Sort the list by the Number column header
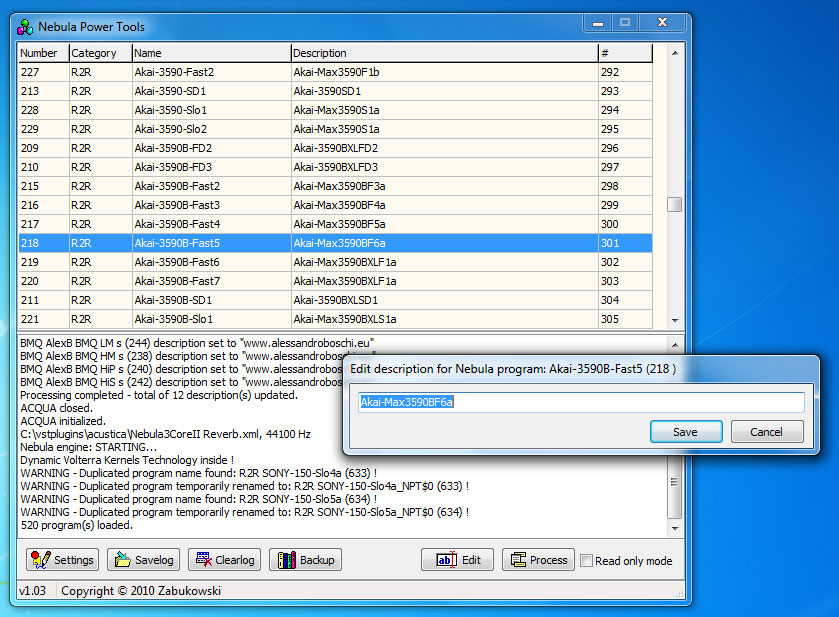The image size is (839, 617). tap(43, 53)
